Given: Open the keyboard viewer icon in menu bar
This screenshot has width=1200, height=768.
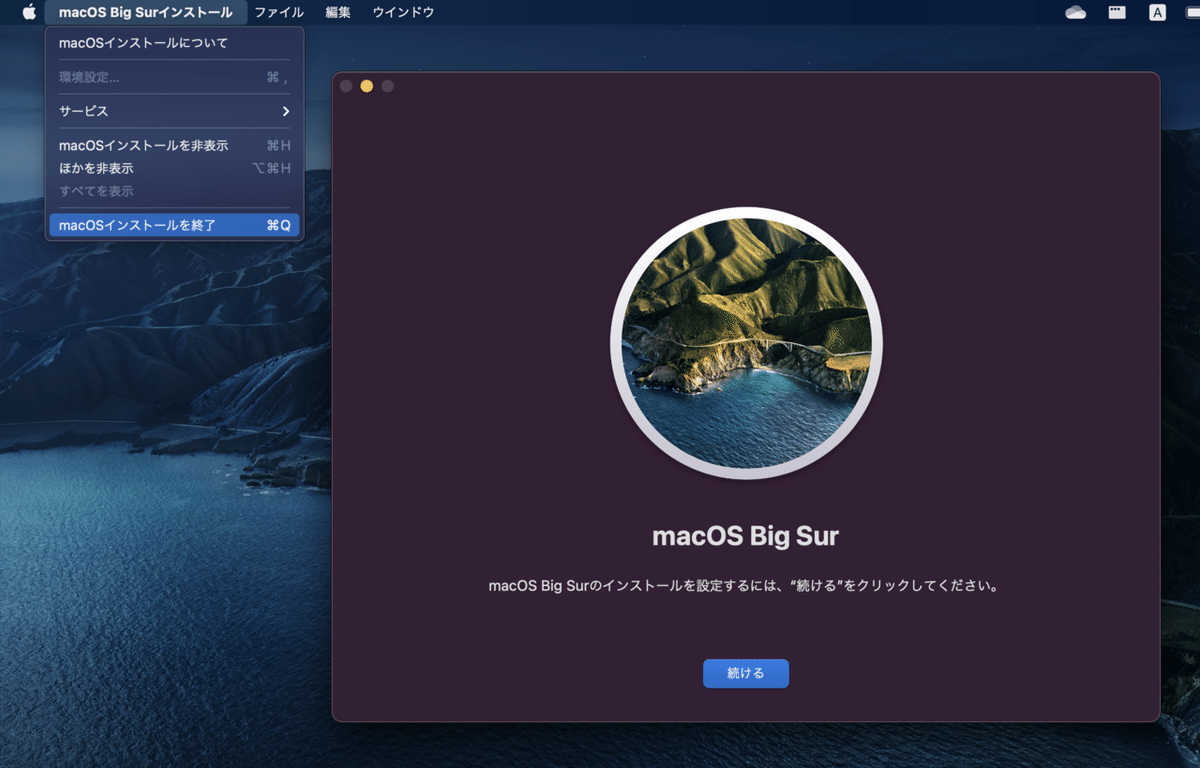Looking at the screenshot, I should pyautogui.click(x=1117, y=13).
